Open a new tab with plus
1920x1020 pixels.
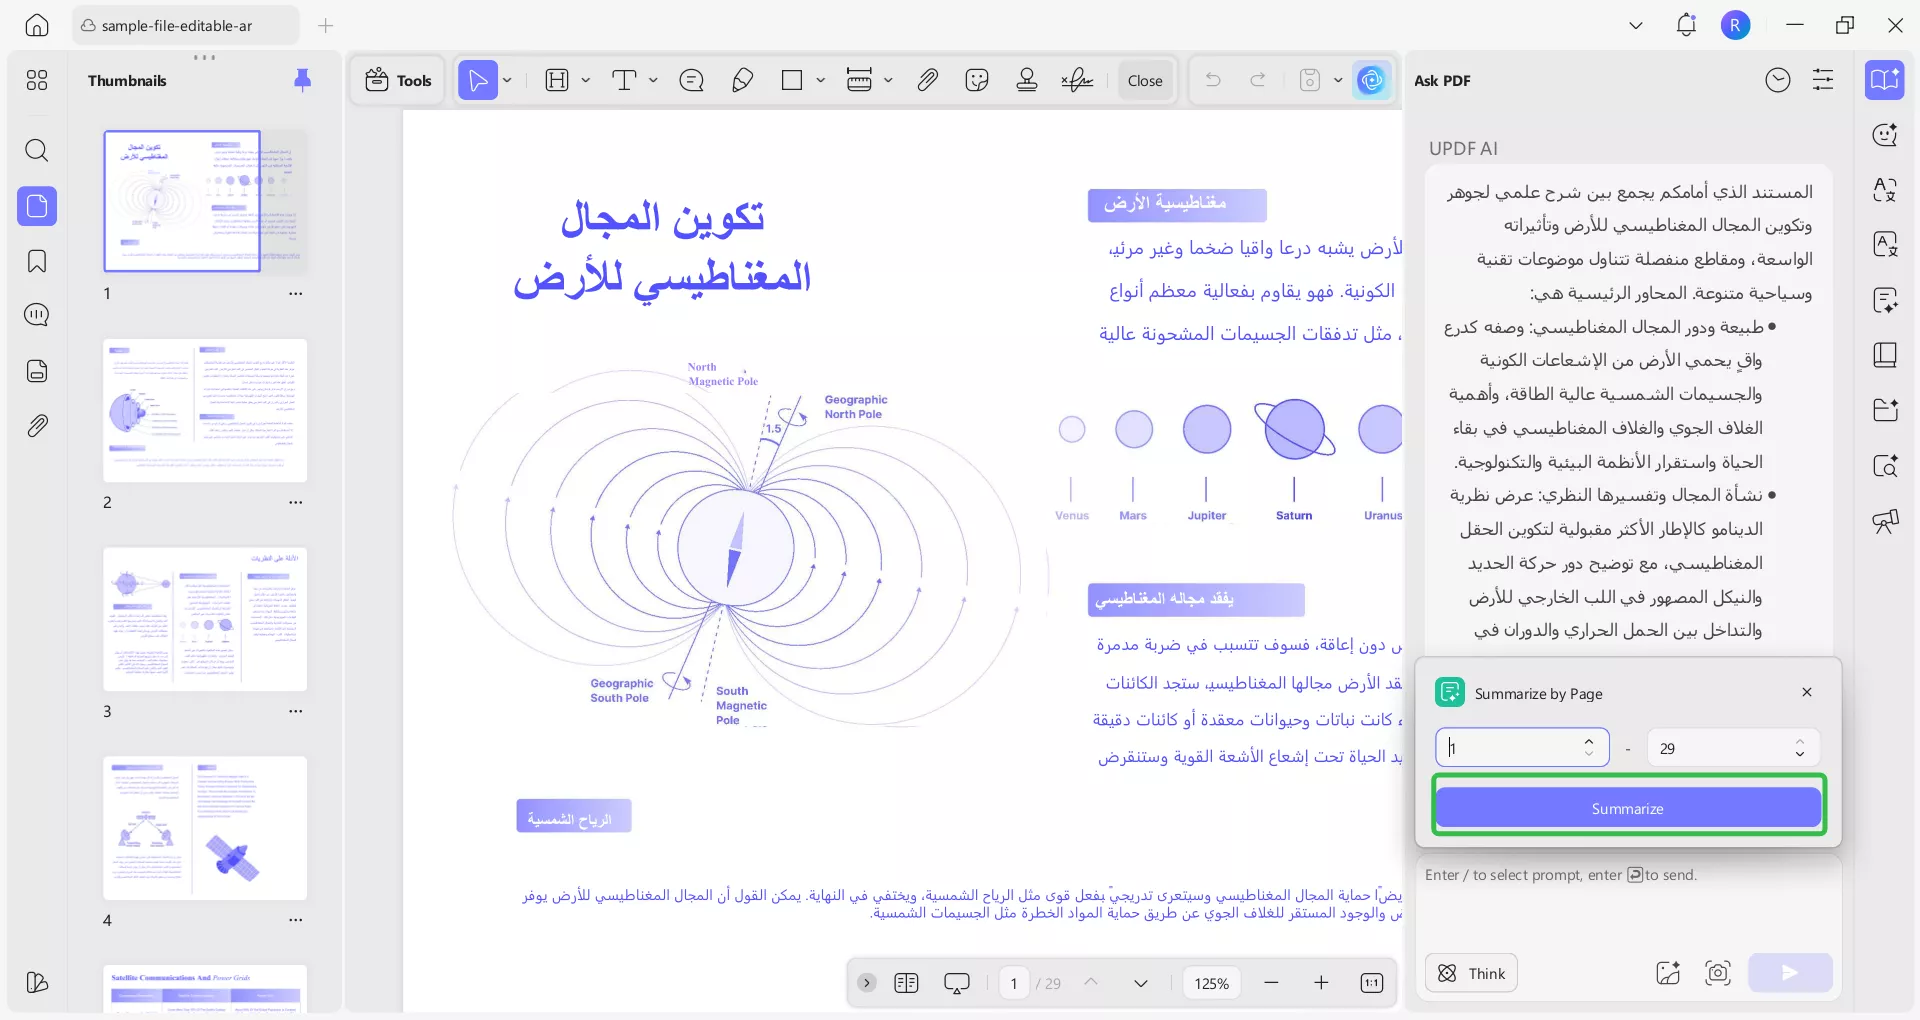(325, 26)
